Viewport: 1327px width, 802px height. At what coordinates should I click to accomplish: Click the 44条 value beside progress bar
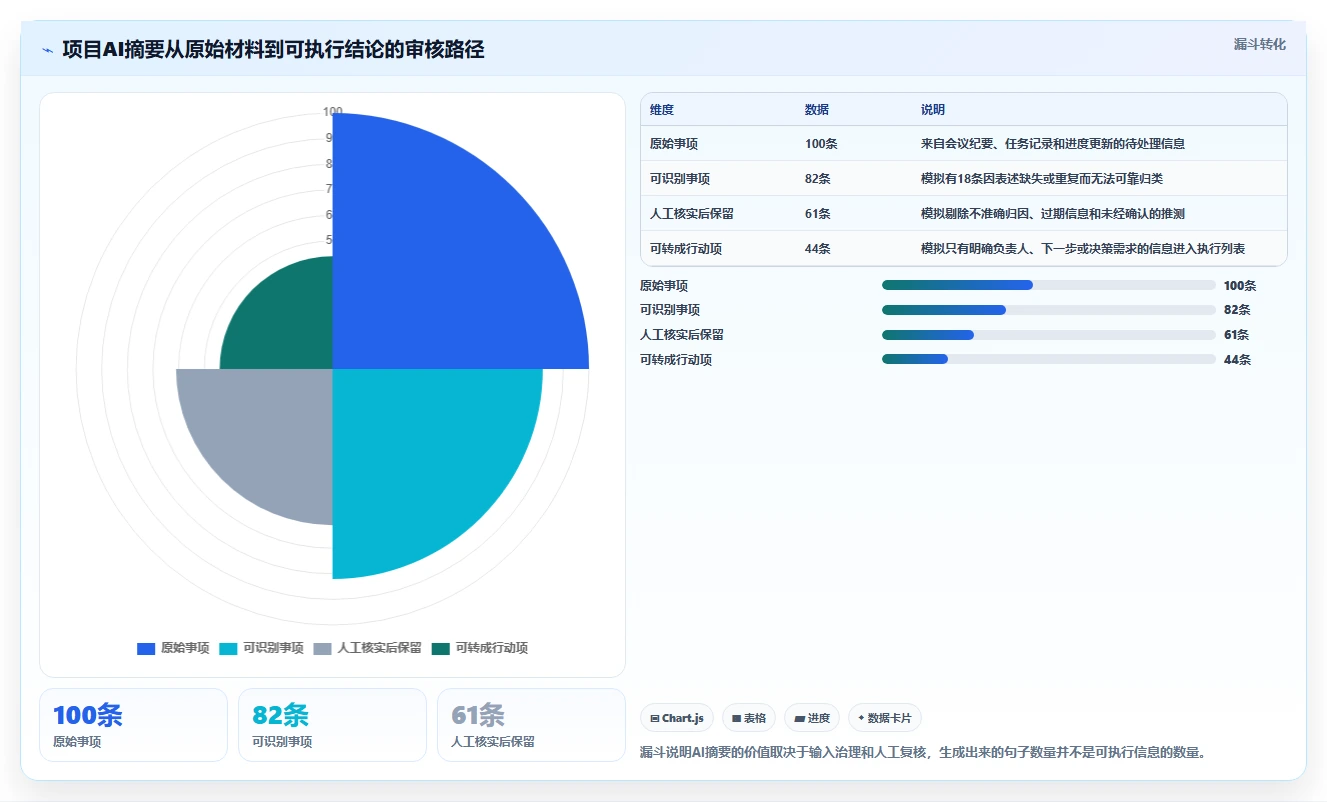(x=1237, y=359)
